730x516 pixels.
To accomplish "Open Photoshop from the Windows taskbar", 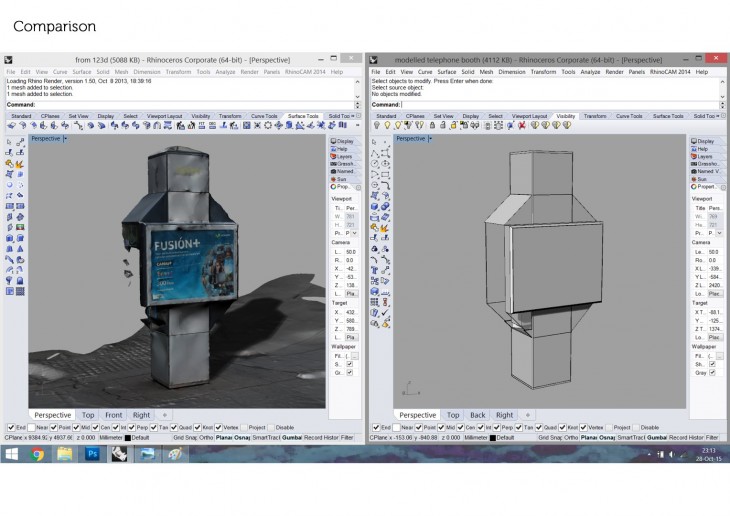I will pos(90,454).
